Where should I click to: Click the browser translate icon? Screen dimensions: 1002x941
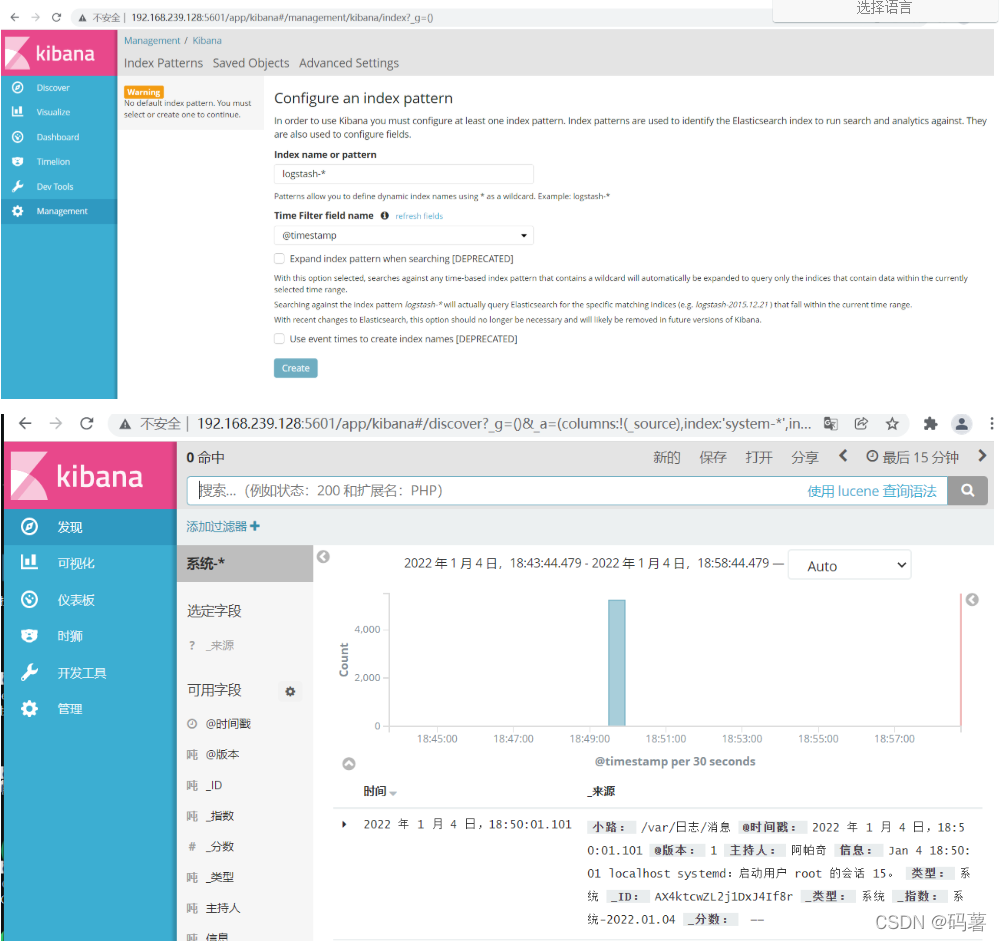tap(831, 424)
